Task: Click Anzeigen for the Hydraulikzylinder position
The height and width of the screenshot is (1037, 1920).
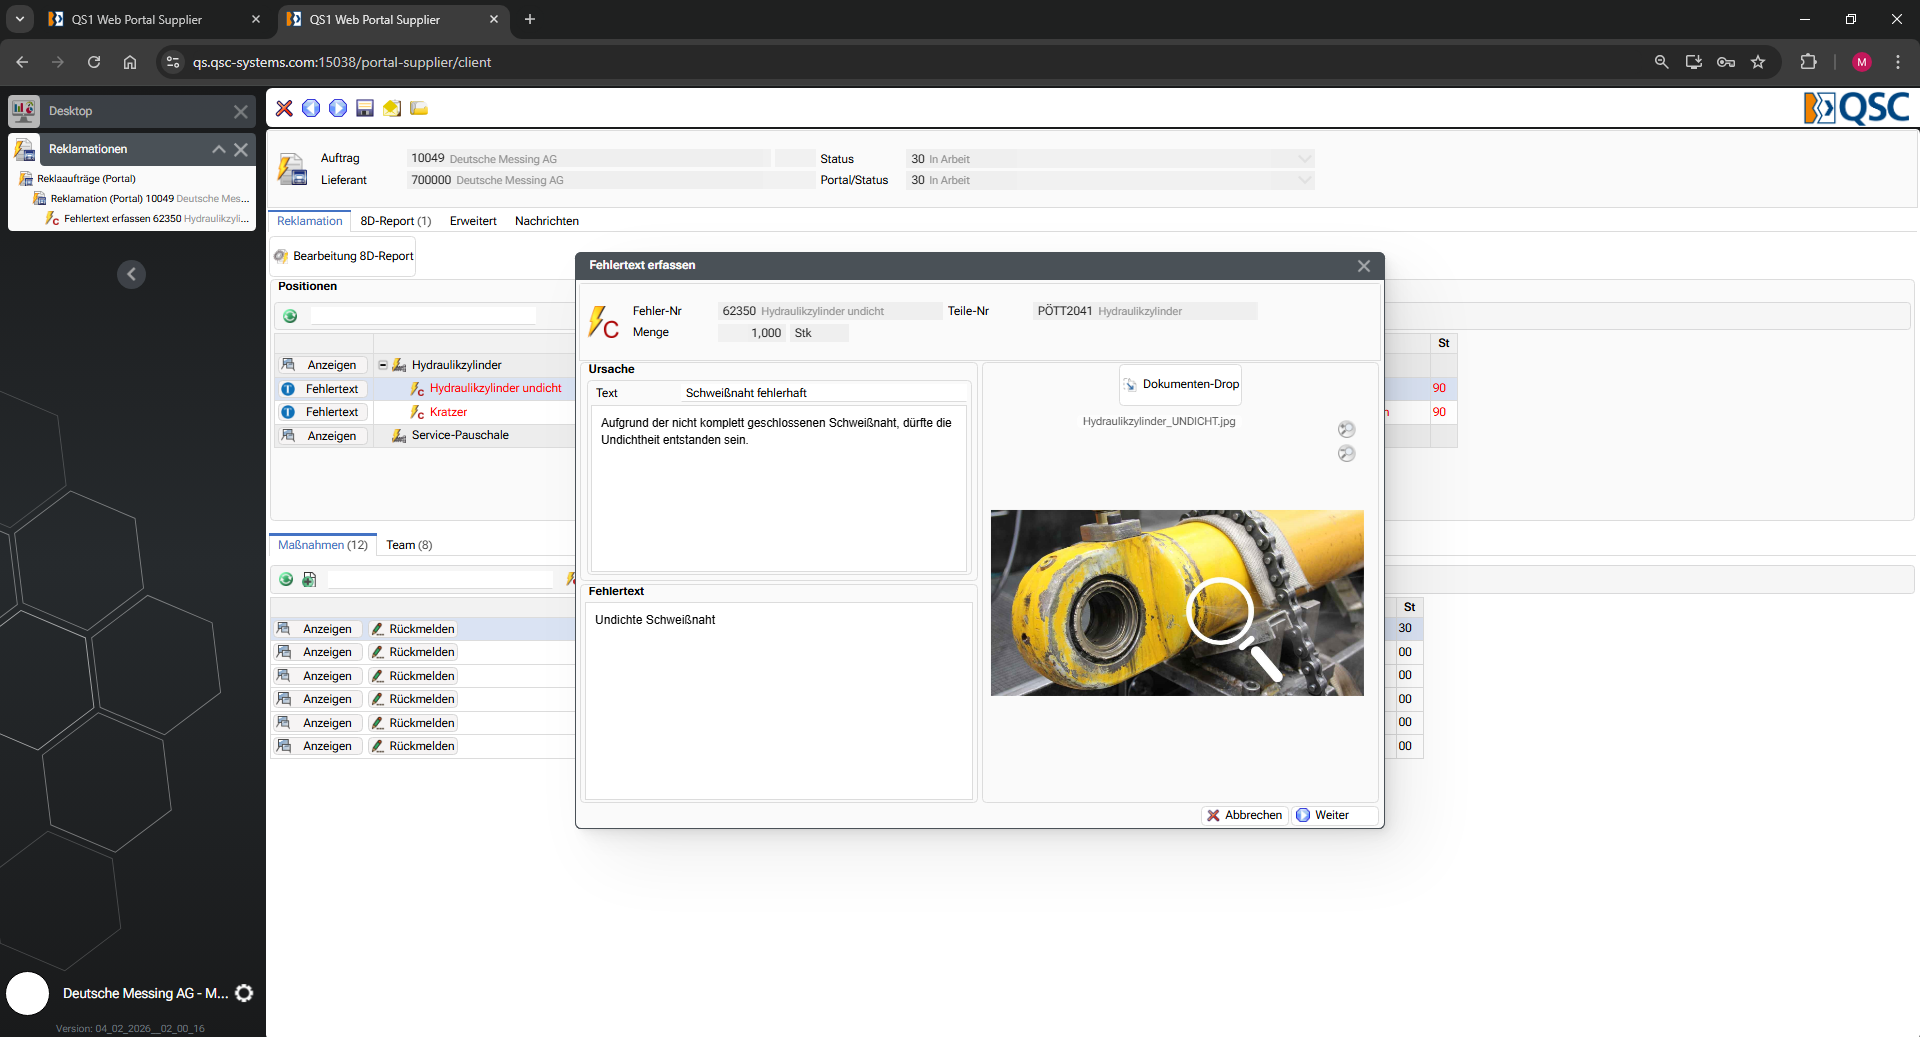Action: (322, 365)
